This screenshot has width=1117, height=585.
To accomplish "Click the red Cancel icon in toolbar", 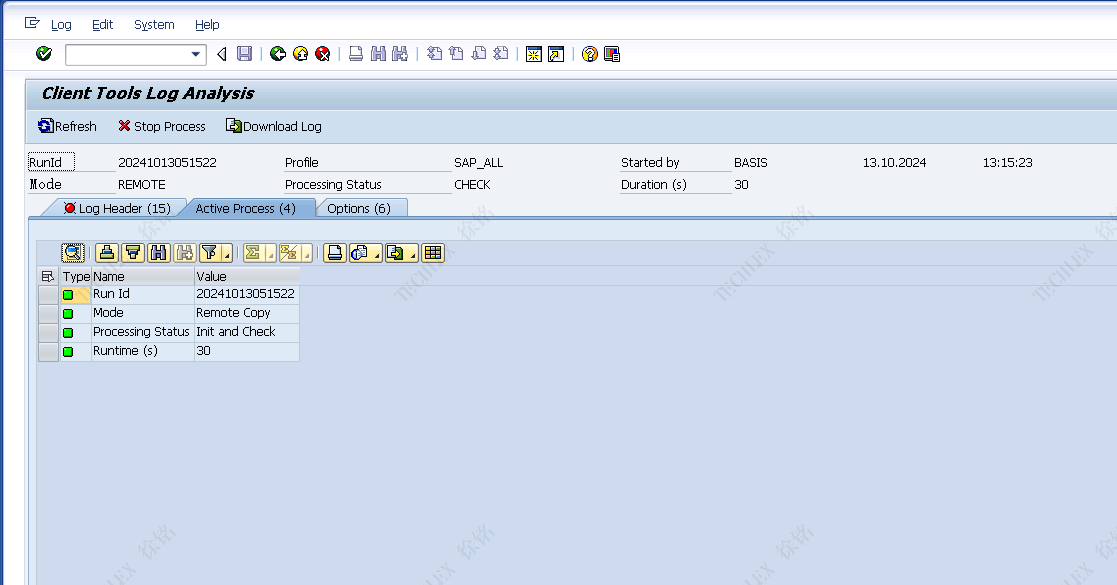I will click(322, 54).
